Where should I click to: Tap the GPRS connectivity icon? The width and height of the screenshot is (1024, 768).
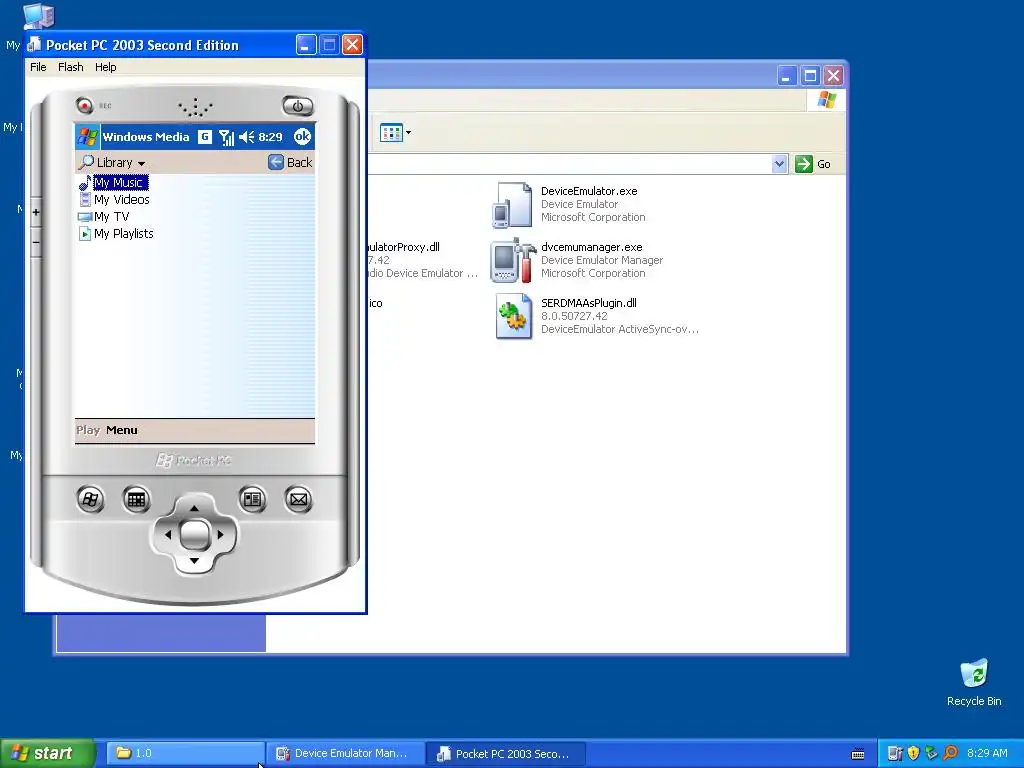[205, 136]
